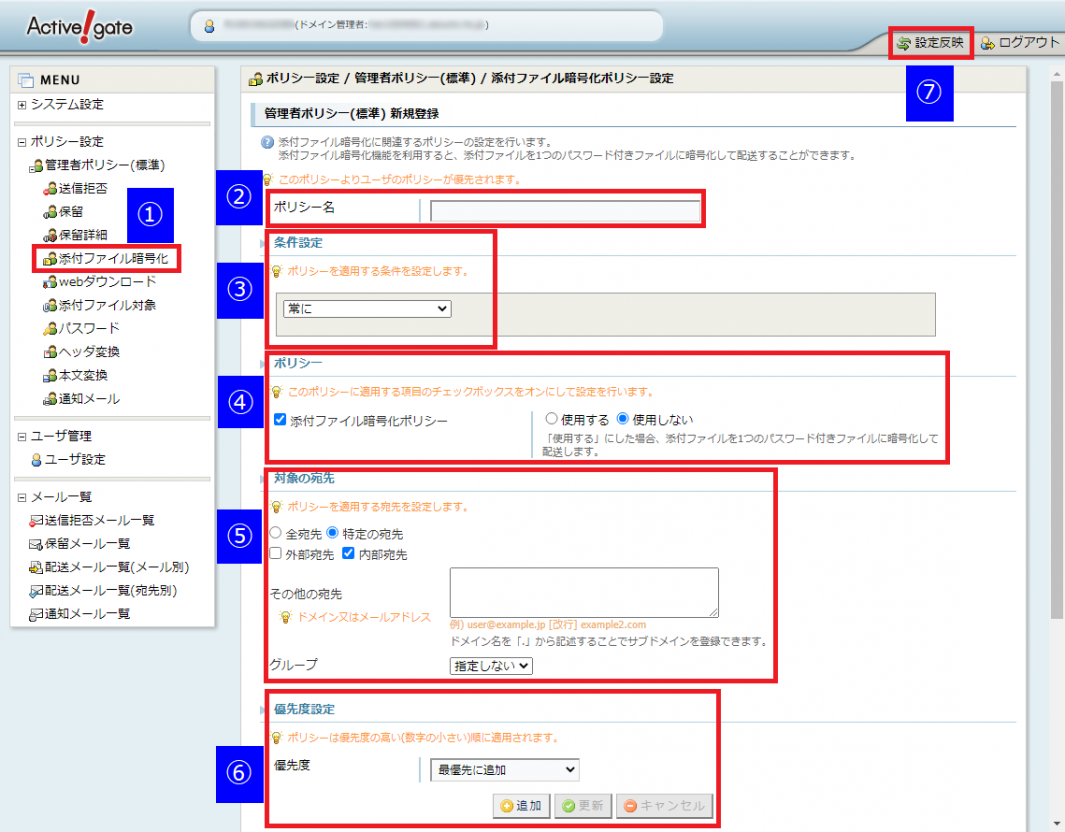Select the 使用する radio button

[x=551, y=419]
